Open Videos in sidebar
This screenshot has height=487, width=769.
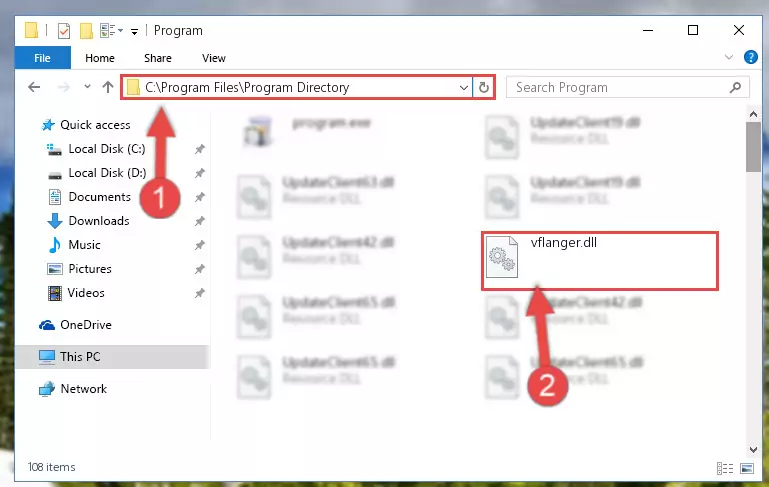(86, 293)
